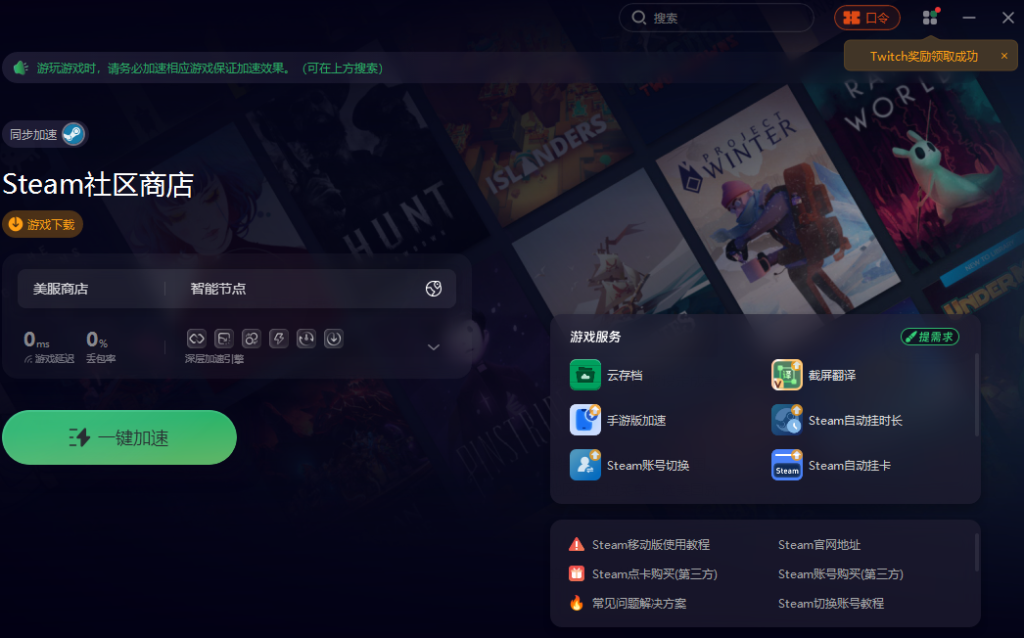Open Steam官网地址 link
The width and height of the screenshot is (1024, 638).
tap(819, 545)
